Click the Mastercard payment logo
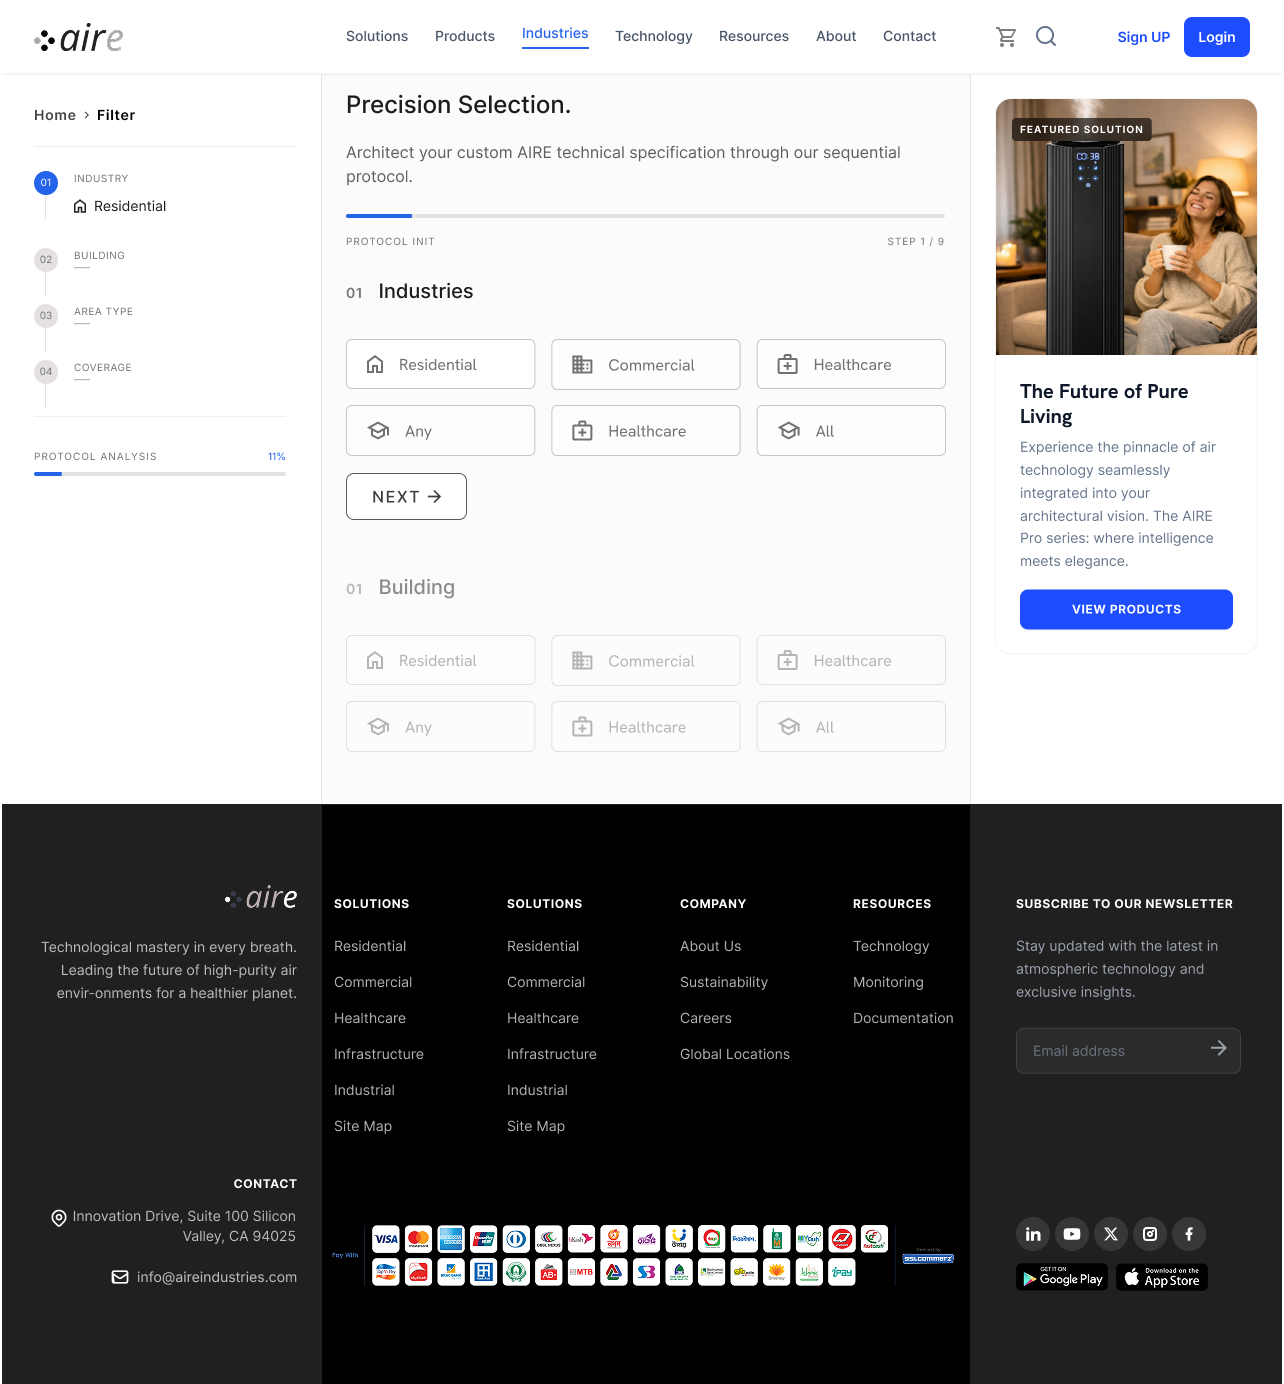Image resolution: width=1284 pixels, height=1384 pixels. (419, 1238)
